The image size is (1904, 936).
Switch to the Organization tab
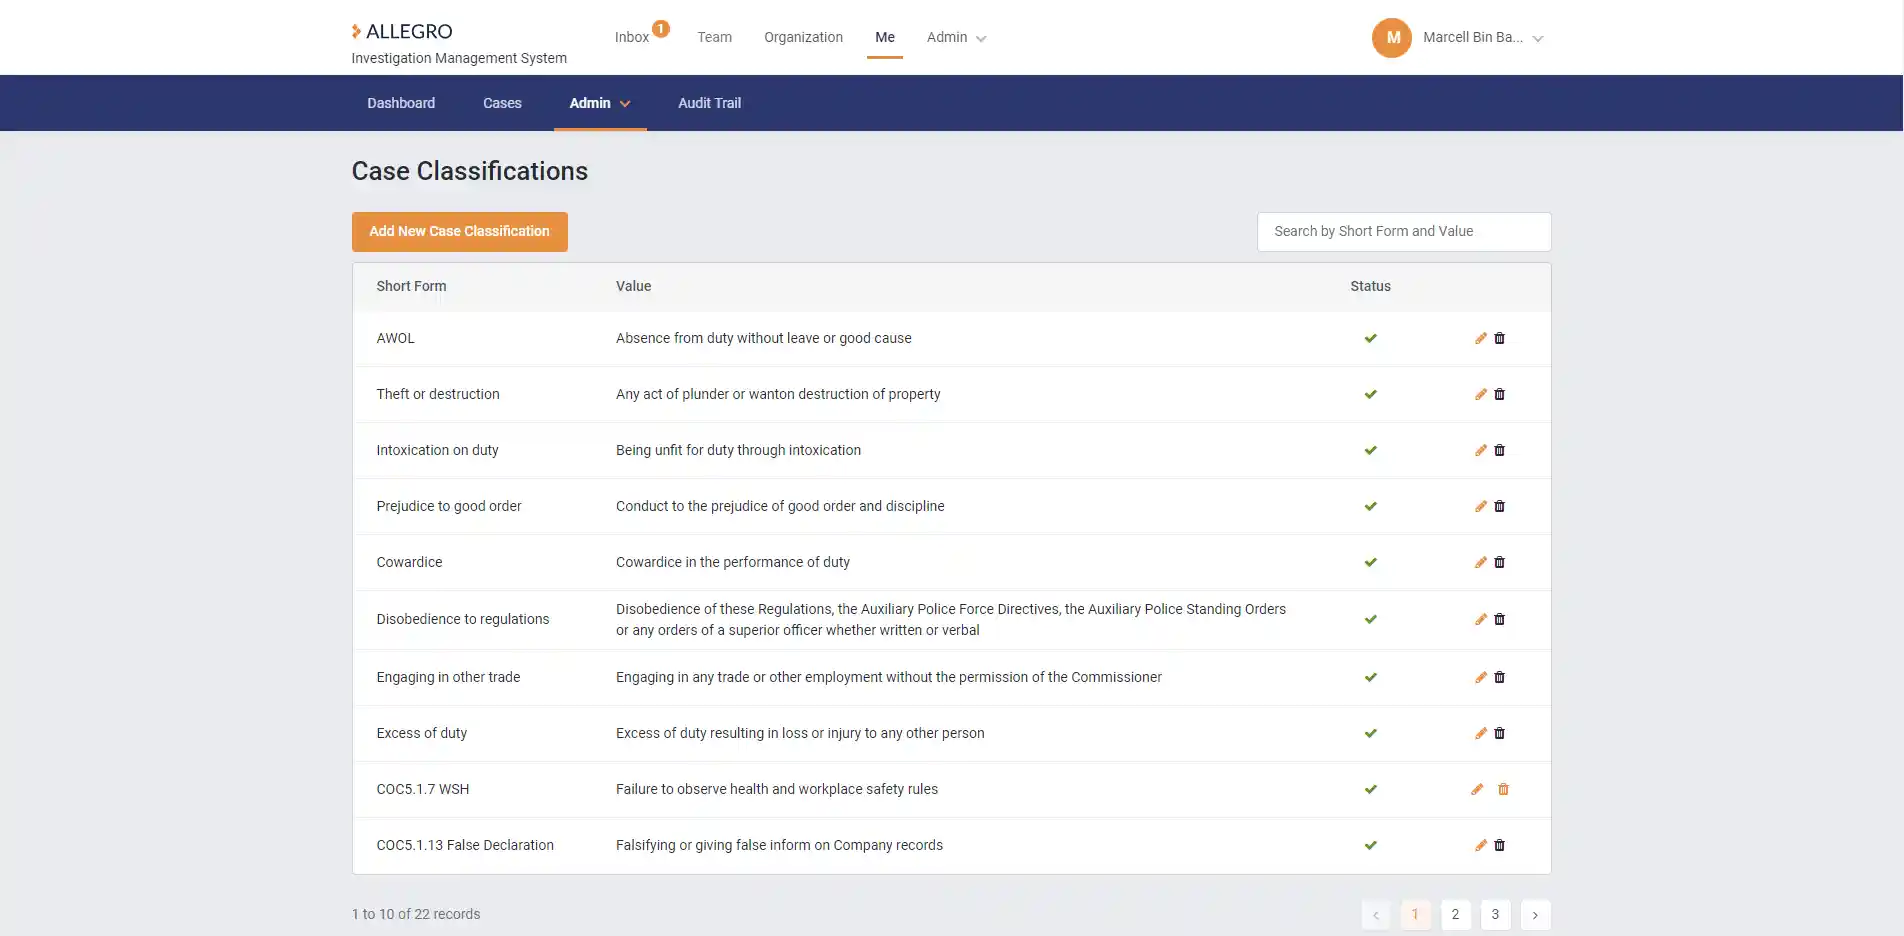[x=803, y=37]
